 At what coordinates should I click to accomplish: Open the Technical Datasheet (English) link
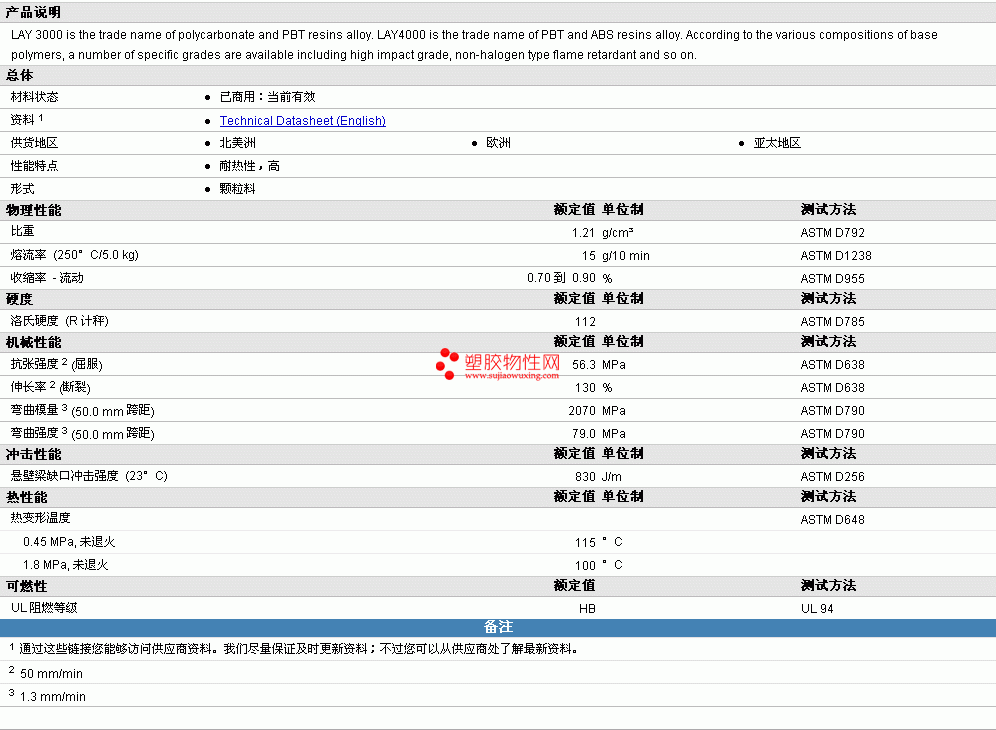302,121
